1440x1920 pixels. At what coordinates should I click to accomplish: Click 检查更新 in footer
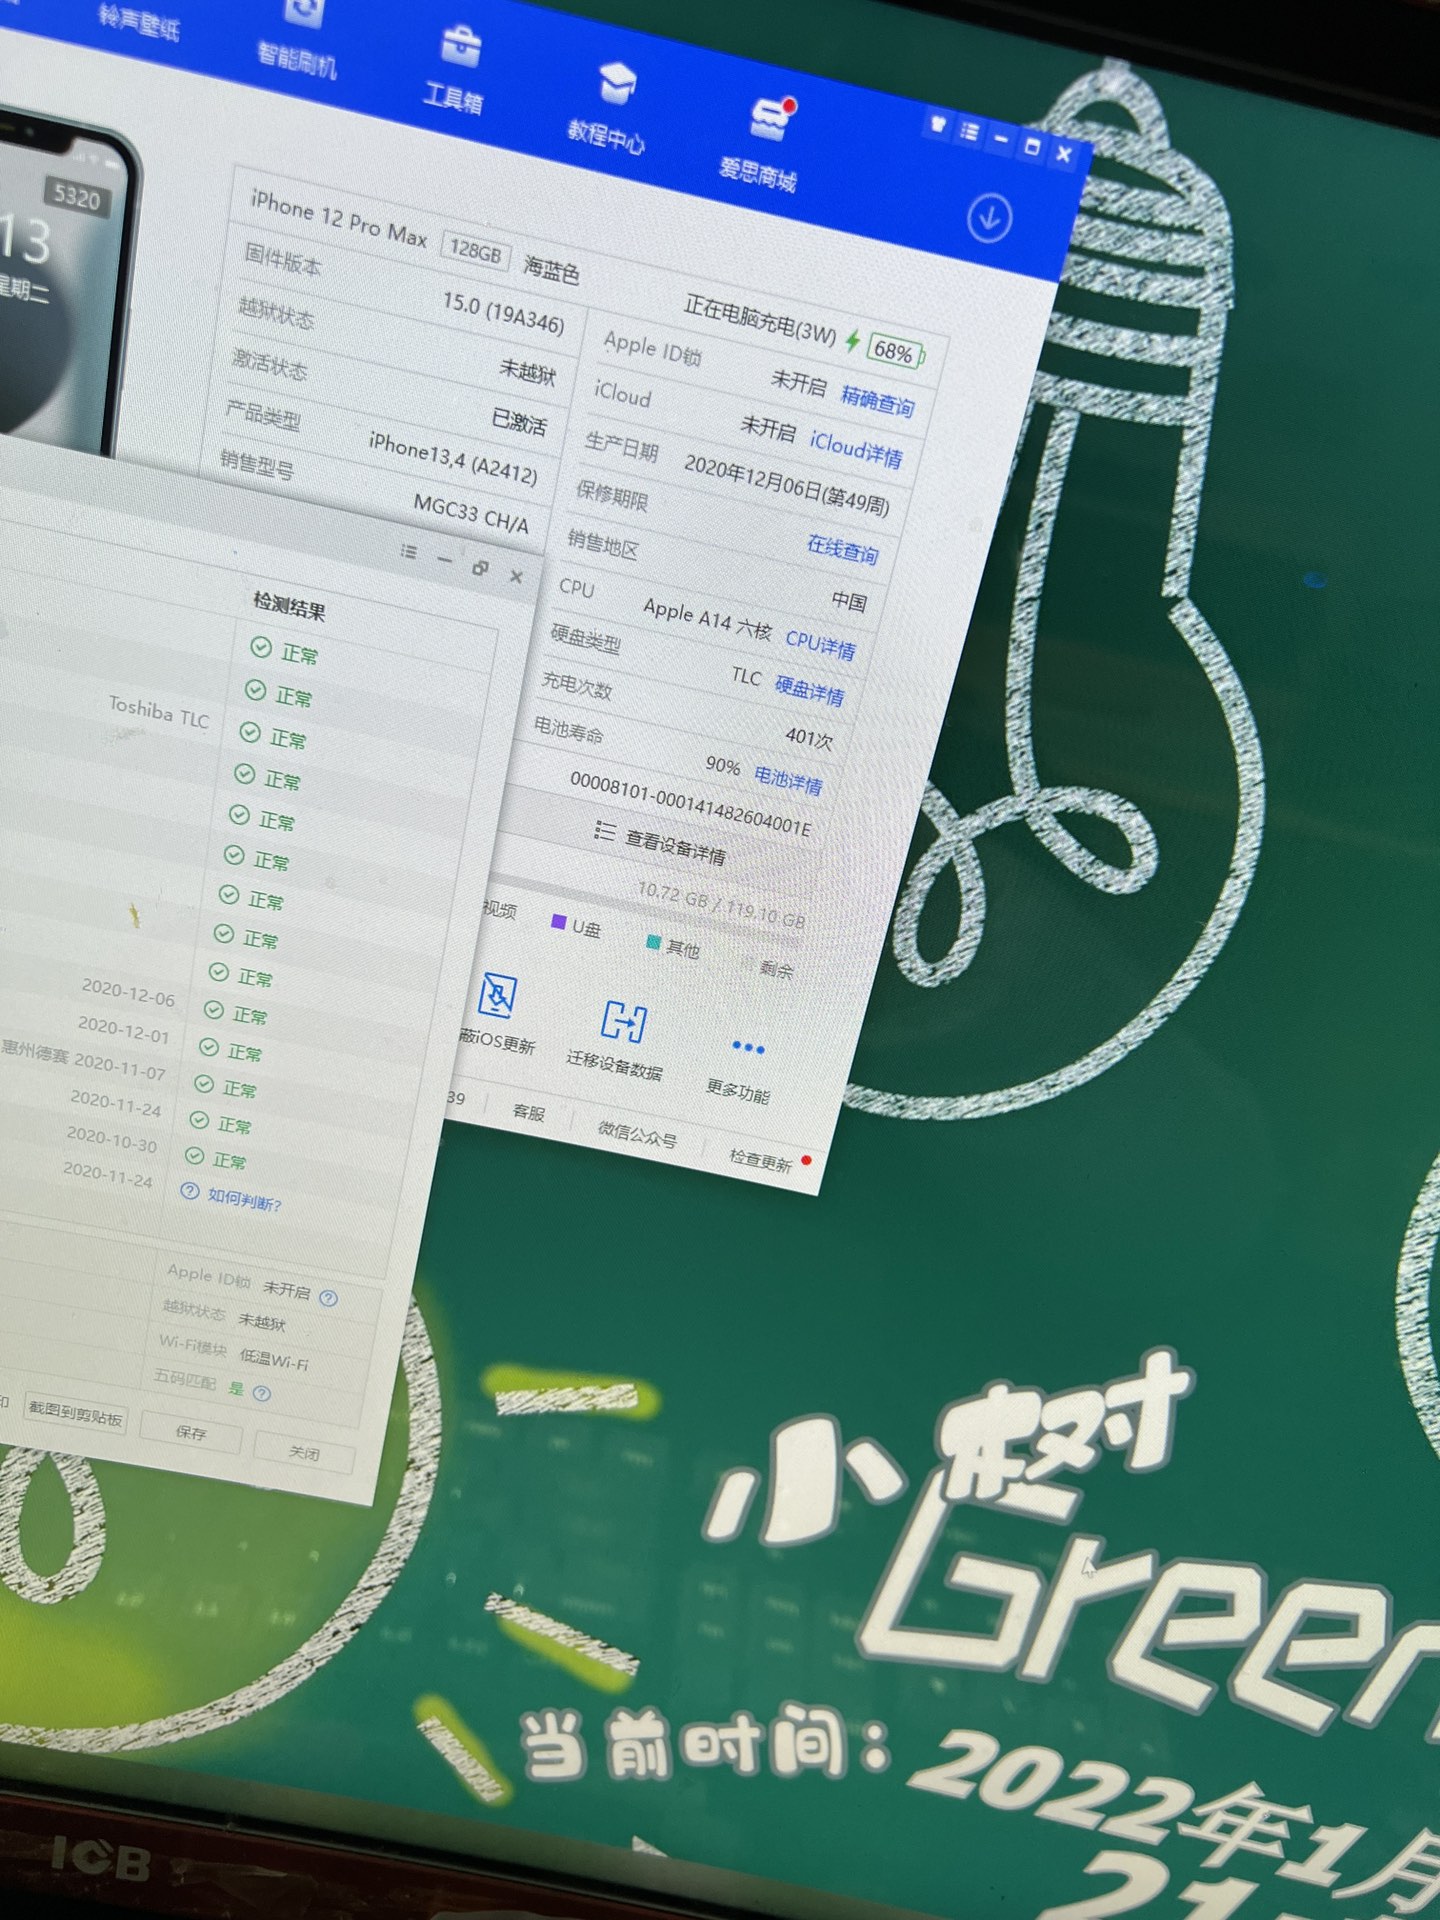click(762, 1160)
